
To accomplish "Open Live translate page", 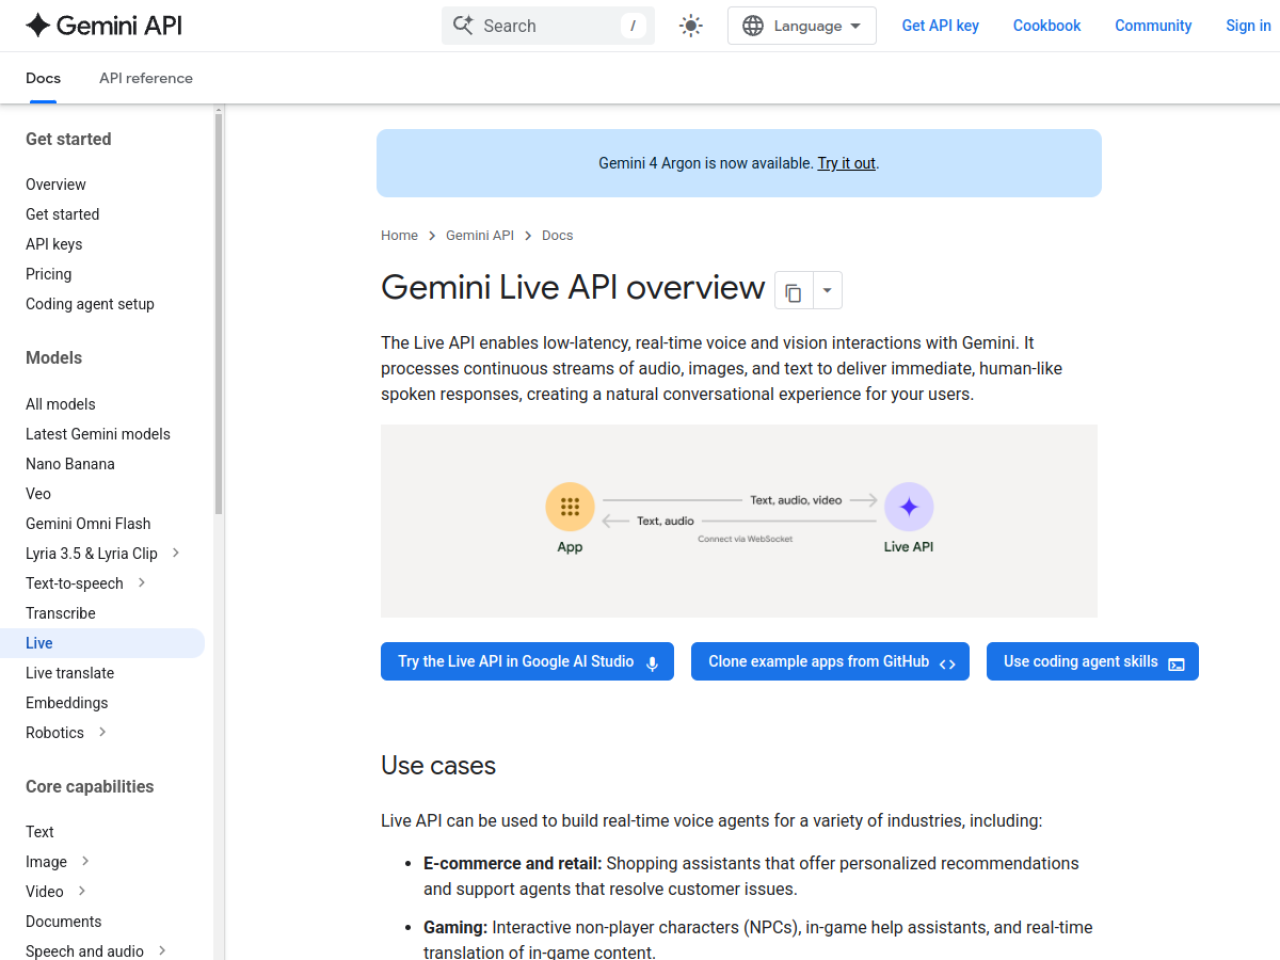I will [x=70, y=673].
